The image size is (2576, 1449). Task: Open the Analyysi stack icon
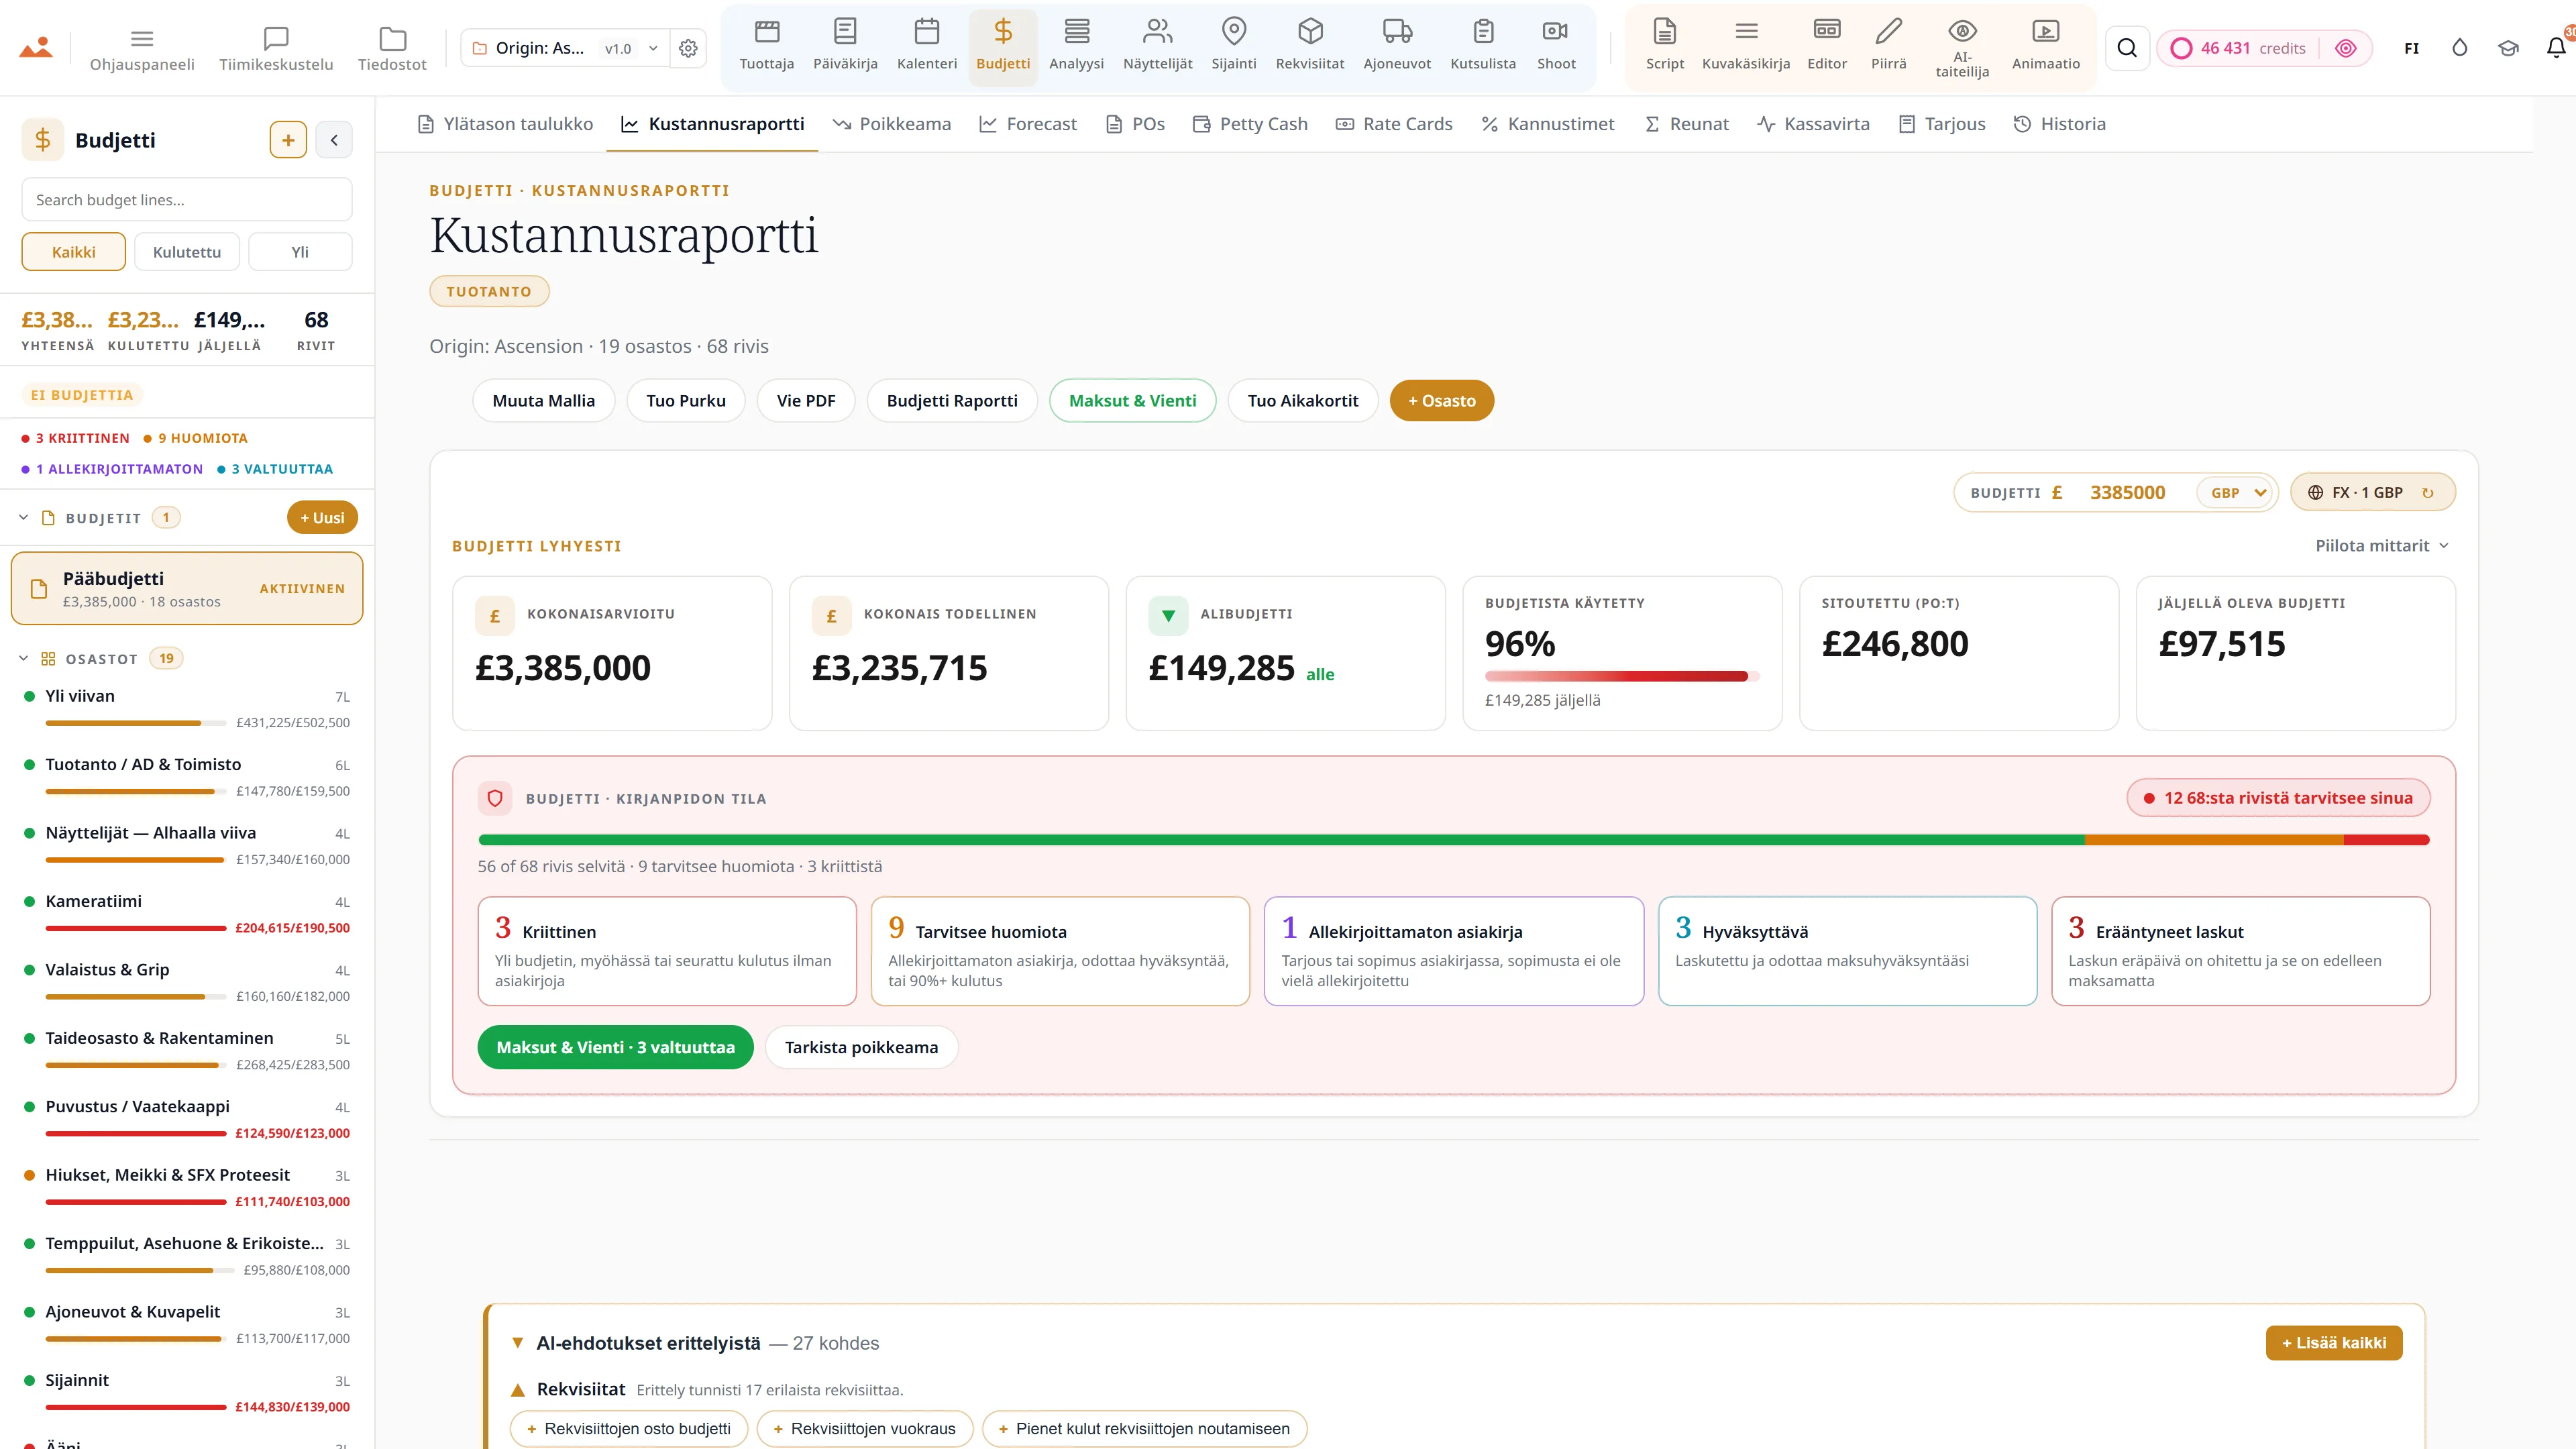(1076, 32)
